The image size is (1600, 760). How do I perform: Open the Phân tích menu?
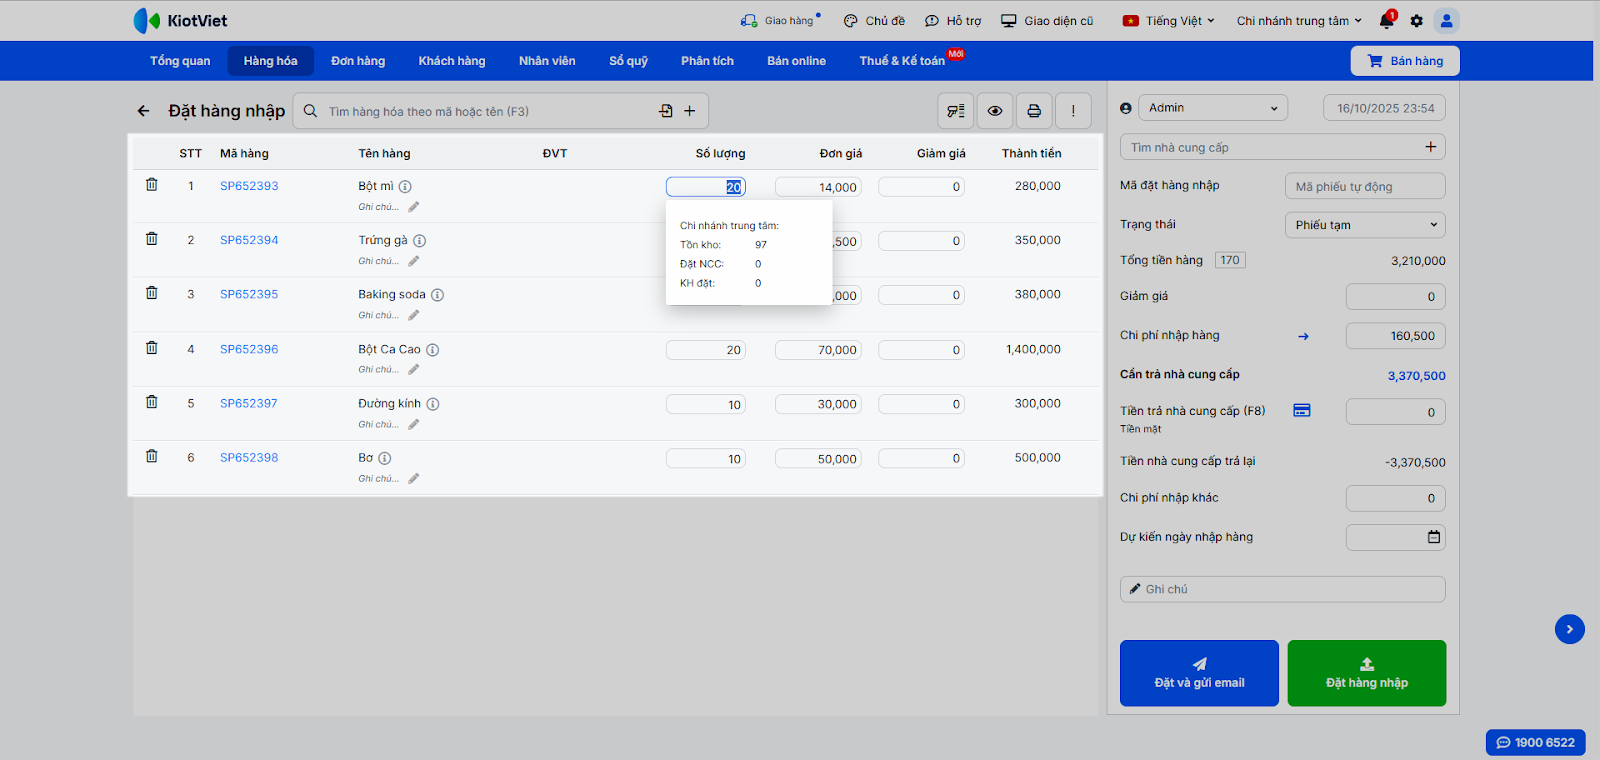click(708, 61)
